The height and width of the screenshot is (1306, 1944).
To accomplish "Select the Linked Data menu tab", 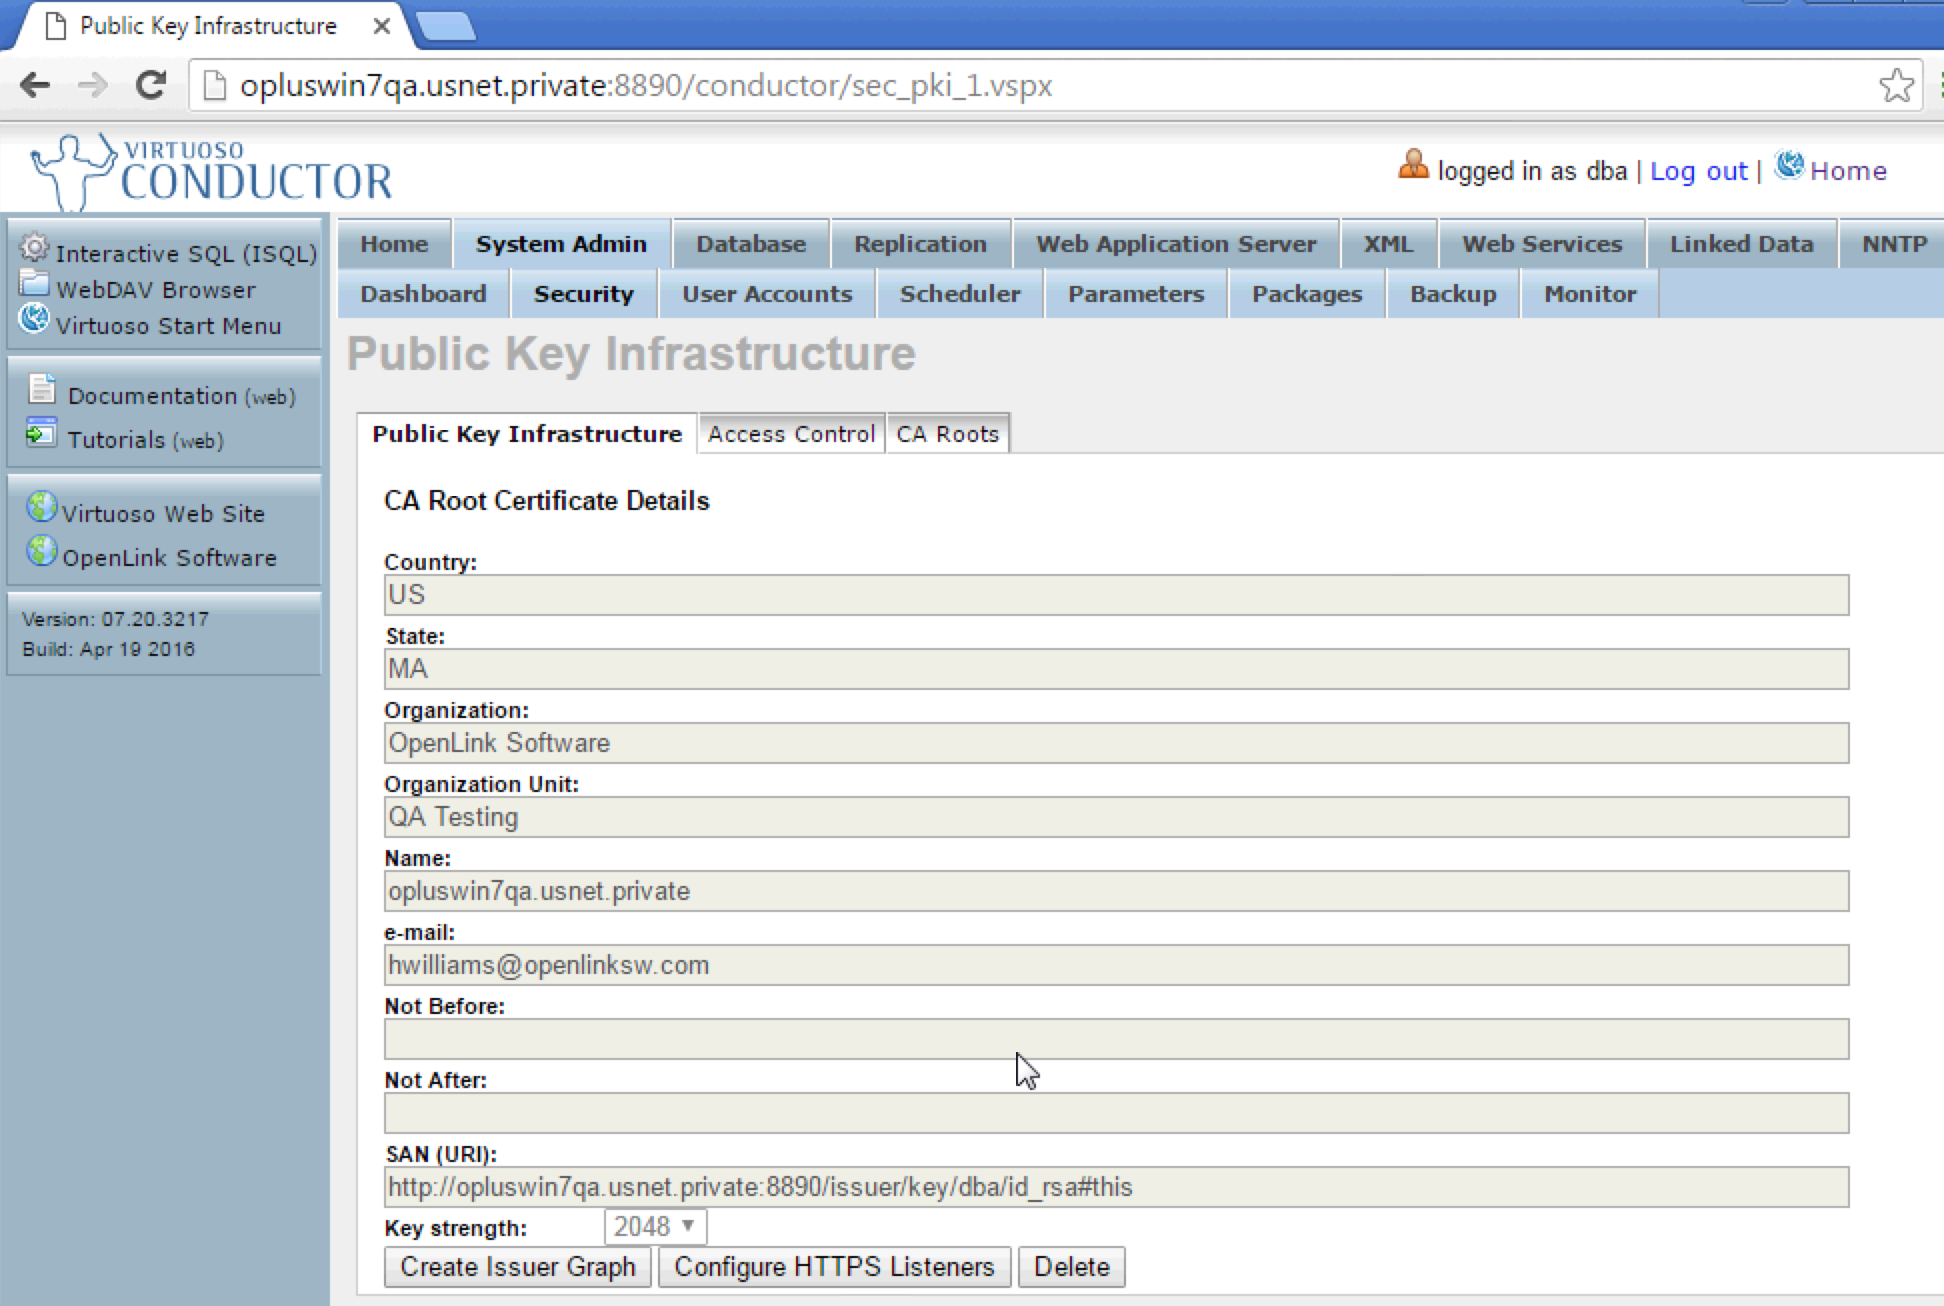I will click(x=1740, y=244).
